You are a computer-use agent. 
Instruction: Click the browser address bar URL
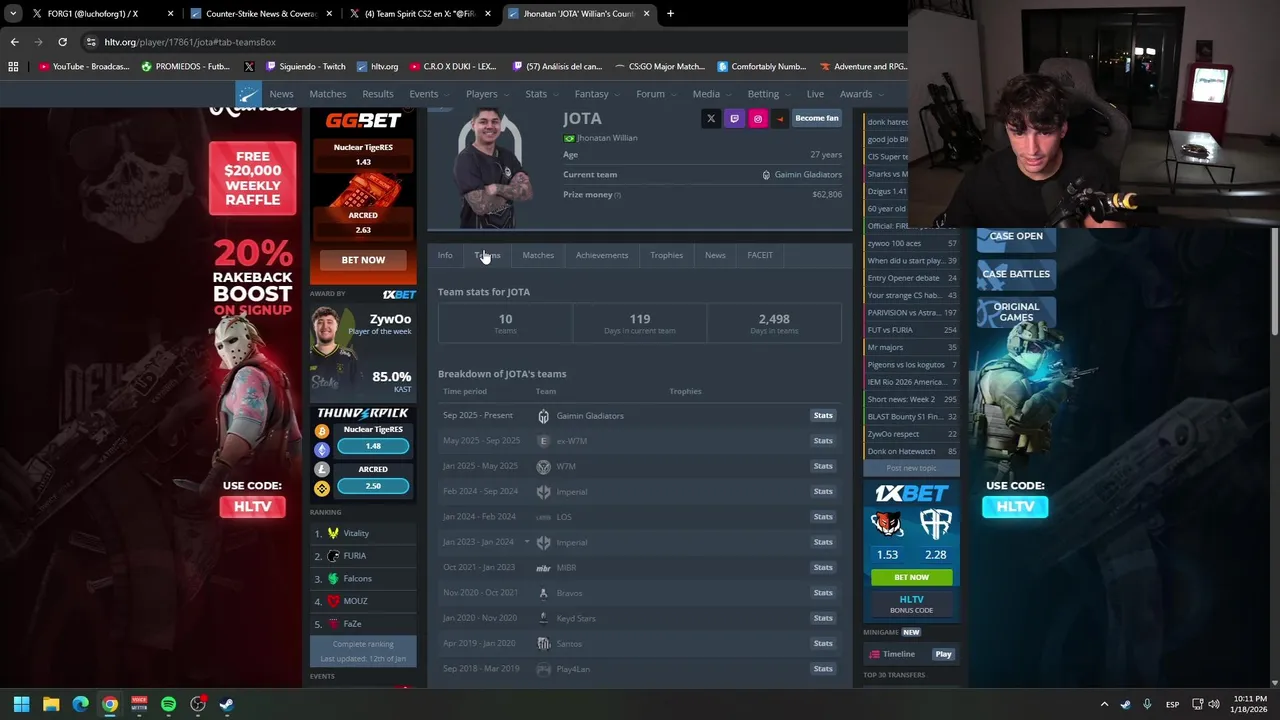click(x=190, y=42)
